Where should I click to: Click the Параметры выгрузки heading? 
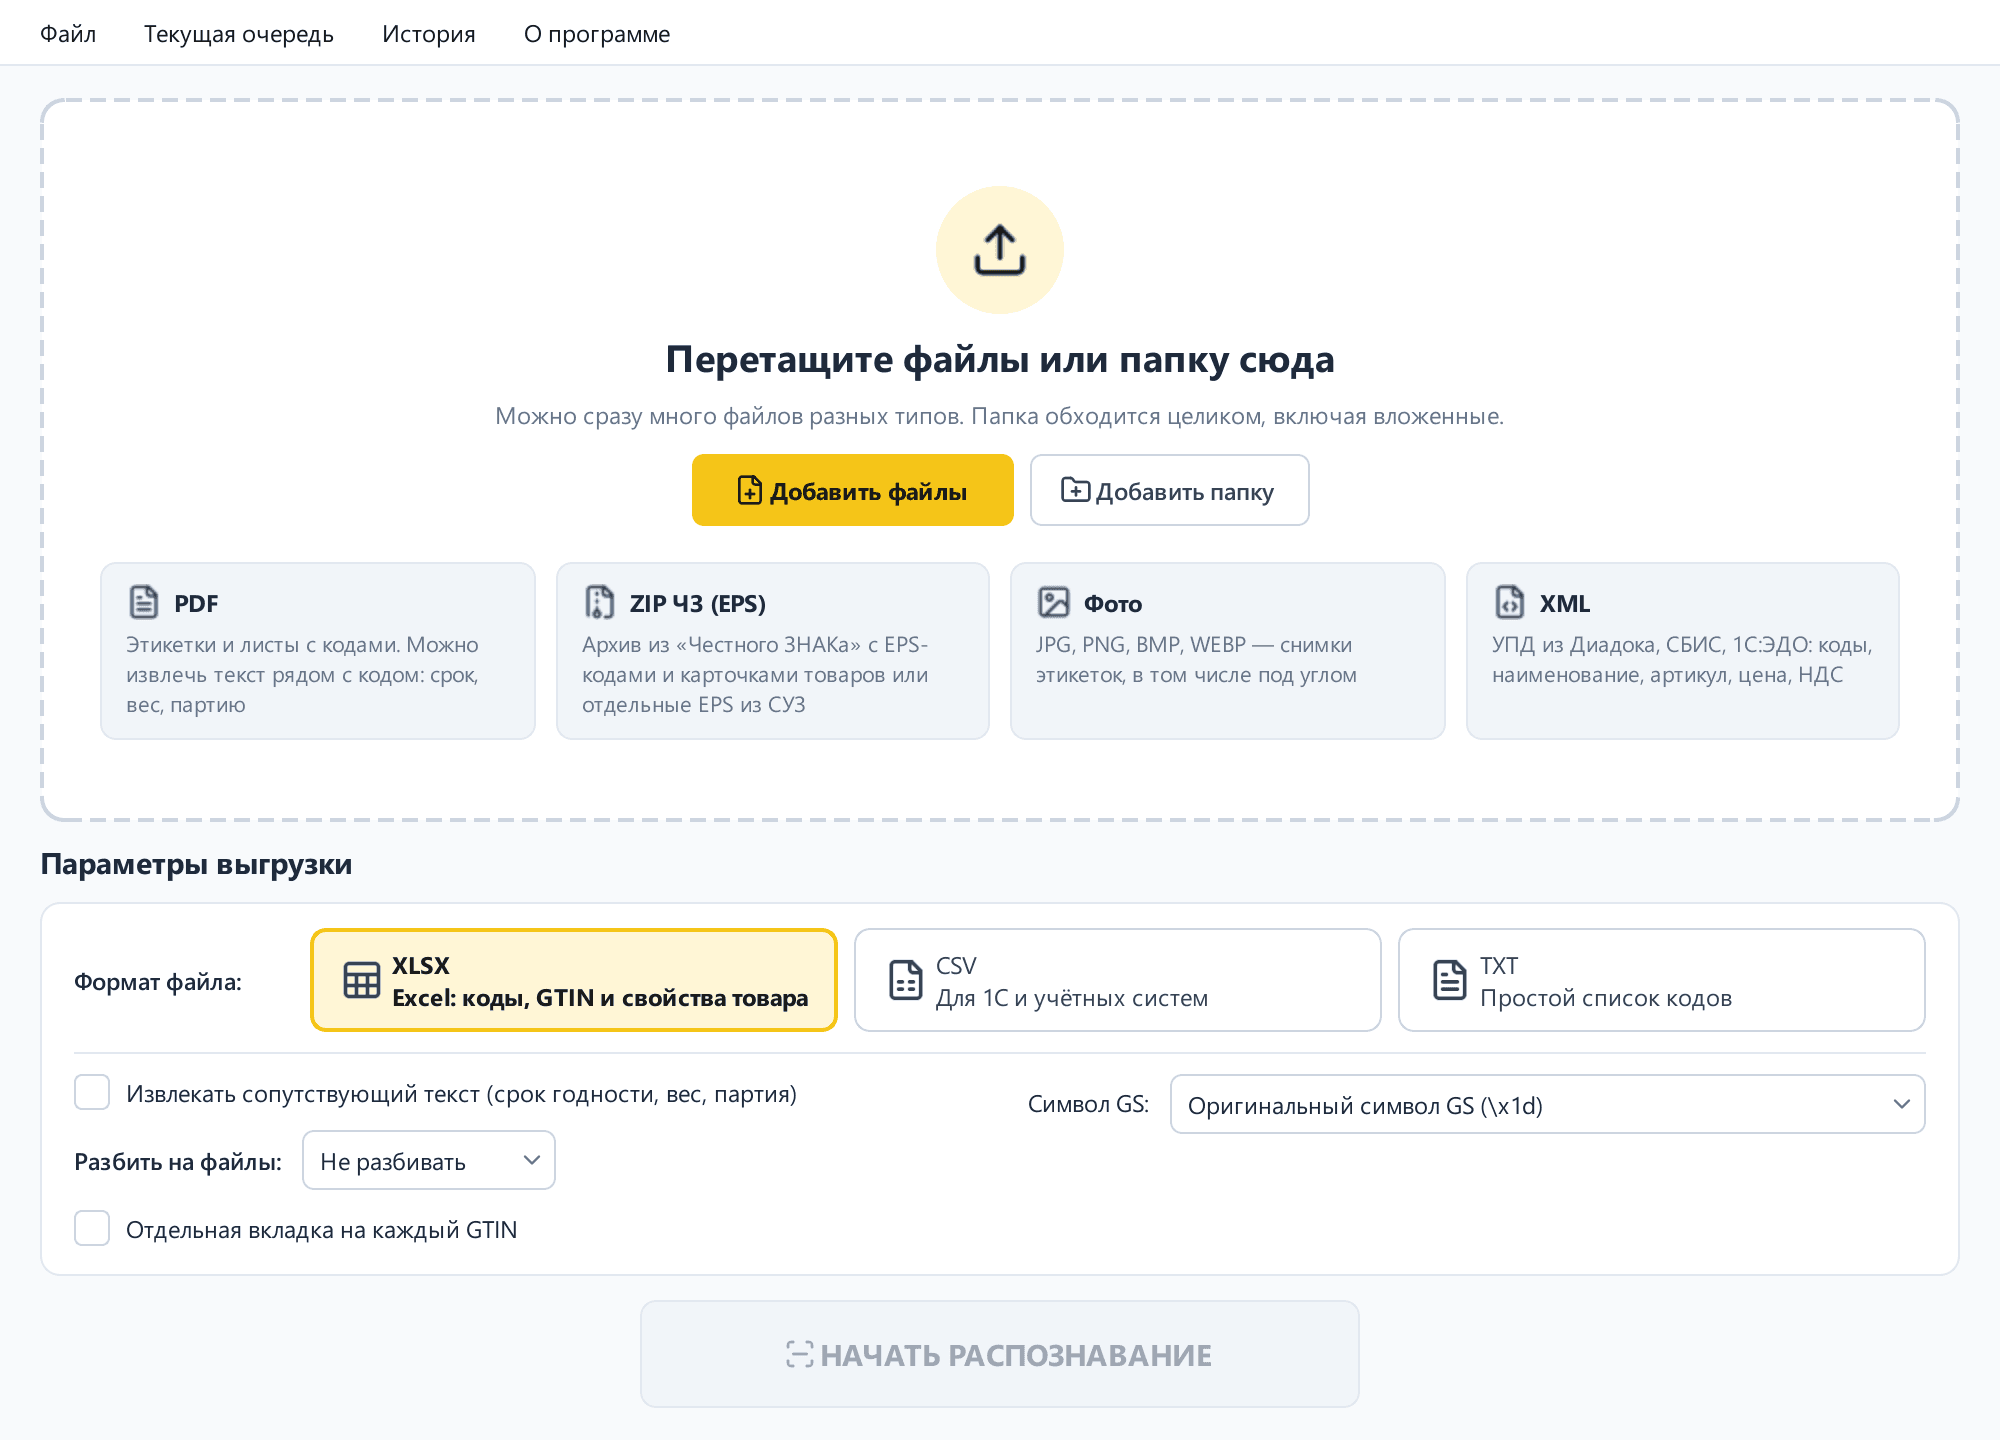(x=196, y=864)
